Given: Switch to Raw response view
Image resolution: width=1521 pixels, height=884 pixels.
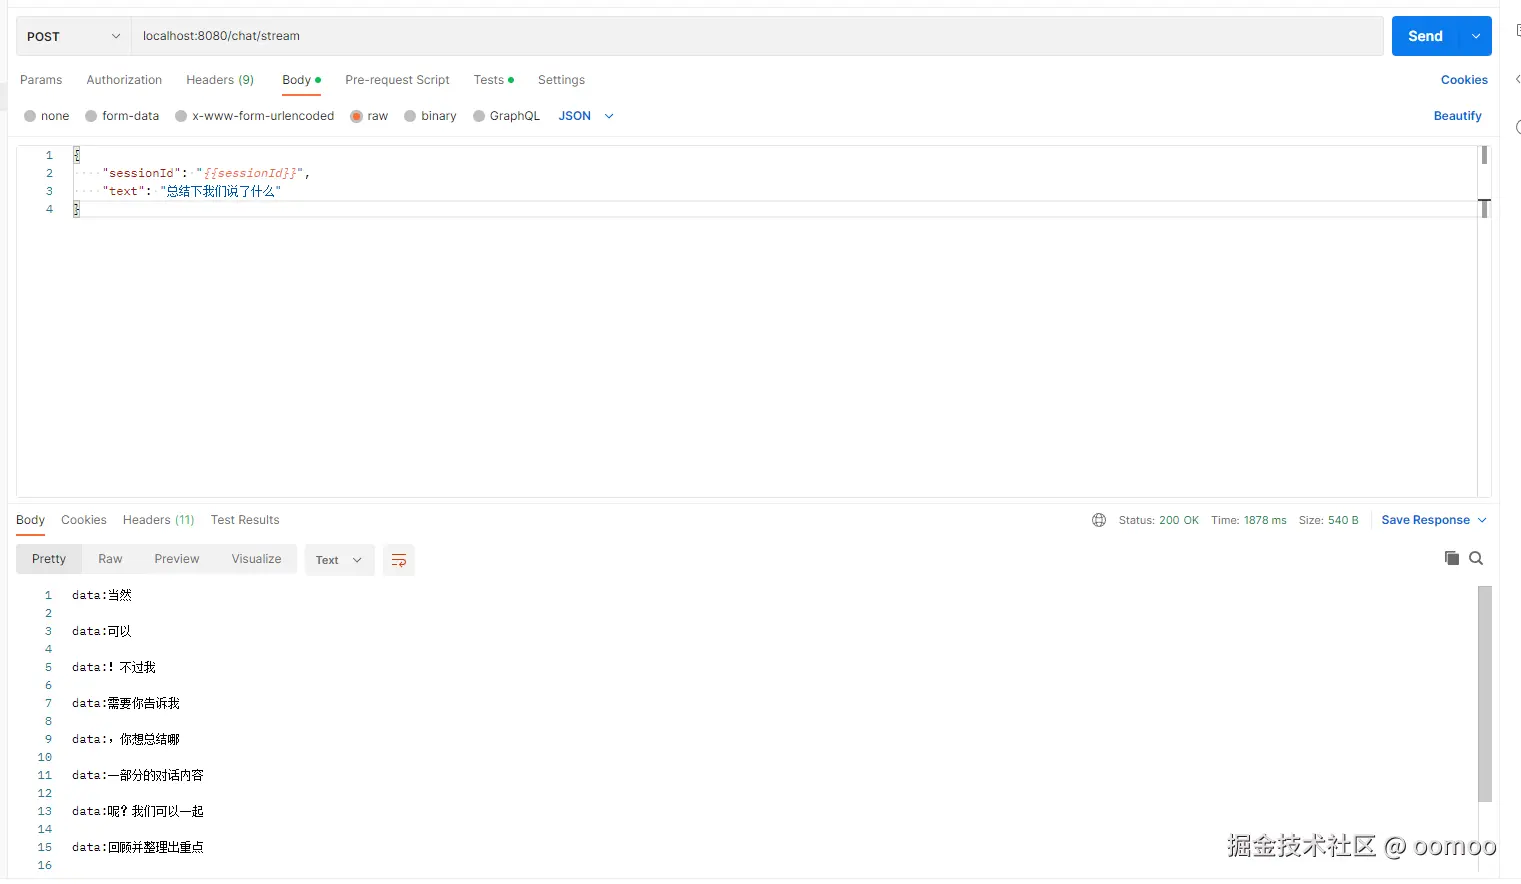Looking at the screenshot, I should click(x=110, y=559).
